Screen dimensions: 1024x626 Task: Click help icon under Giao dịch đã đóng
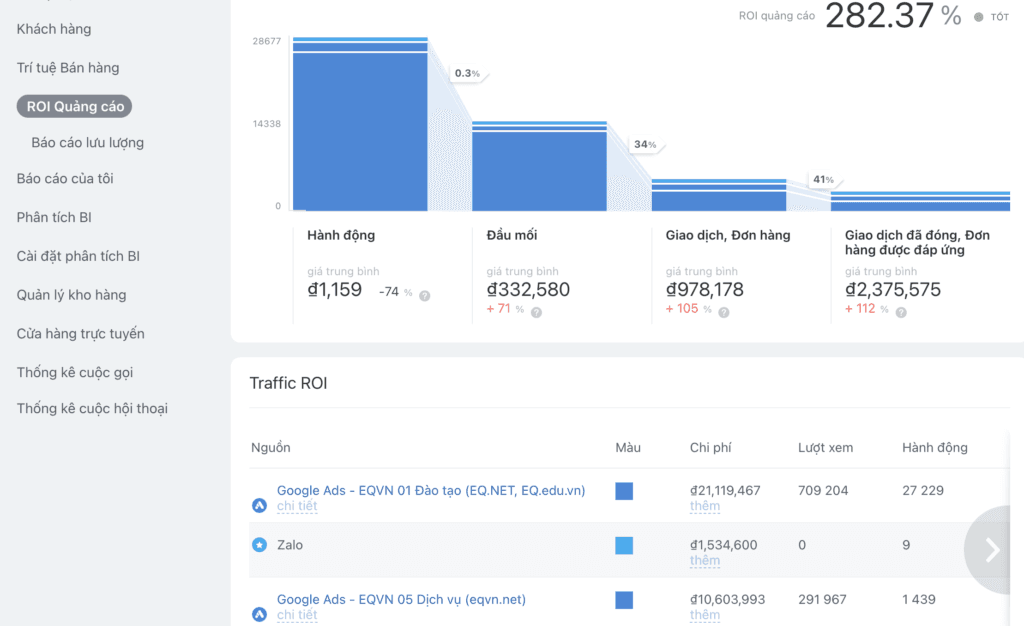click(901, 312)
